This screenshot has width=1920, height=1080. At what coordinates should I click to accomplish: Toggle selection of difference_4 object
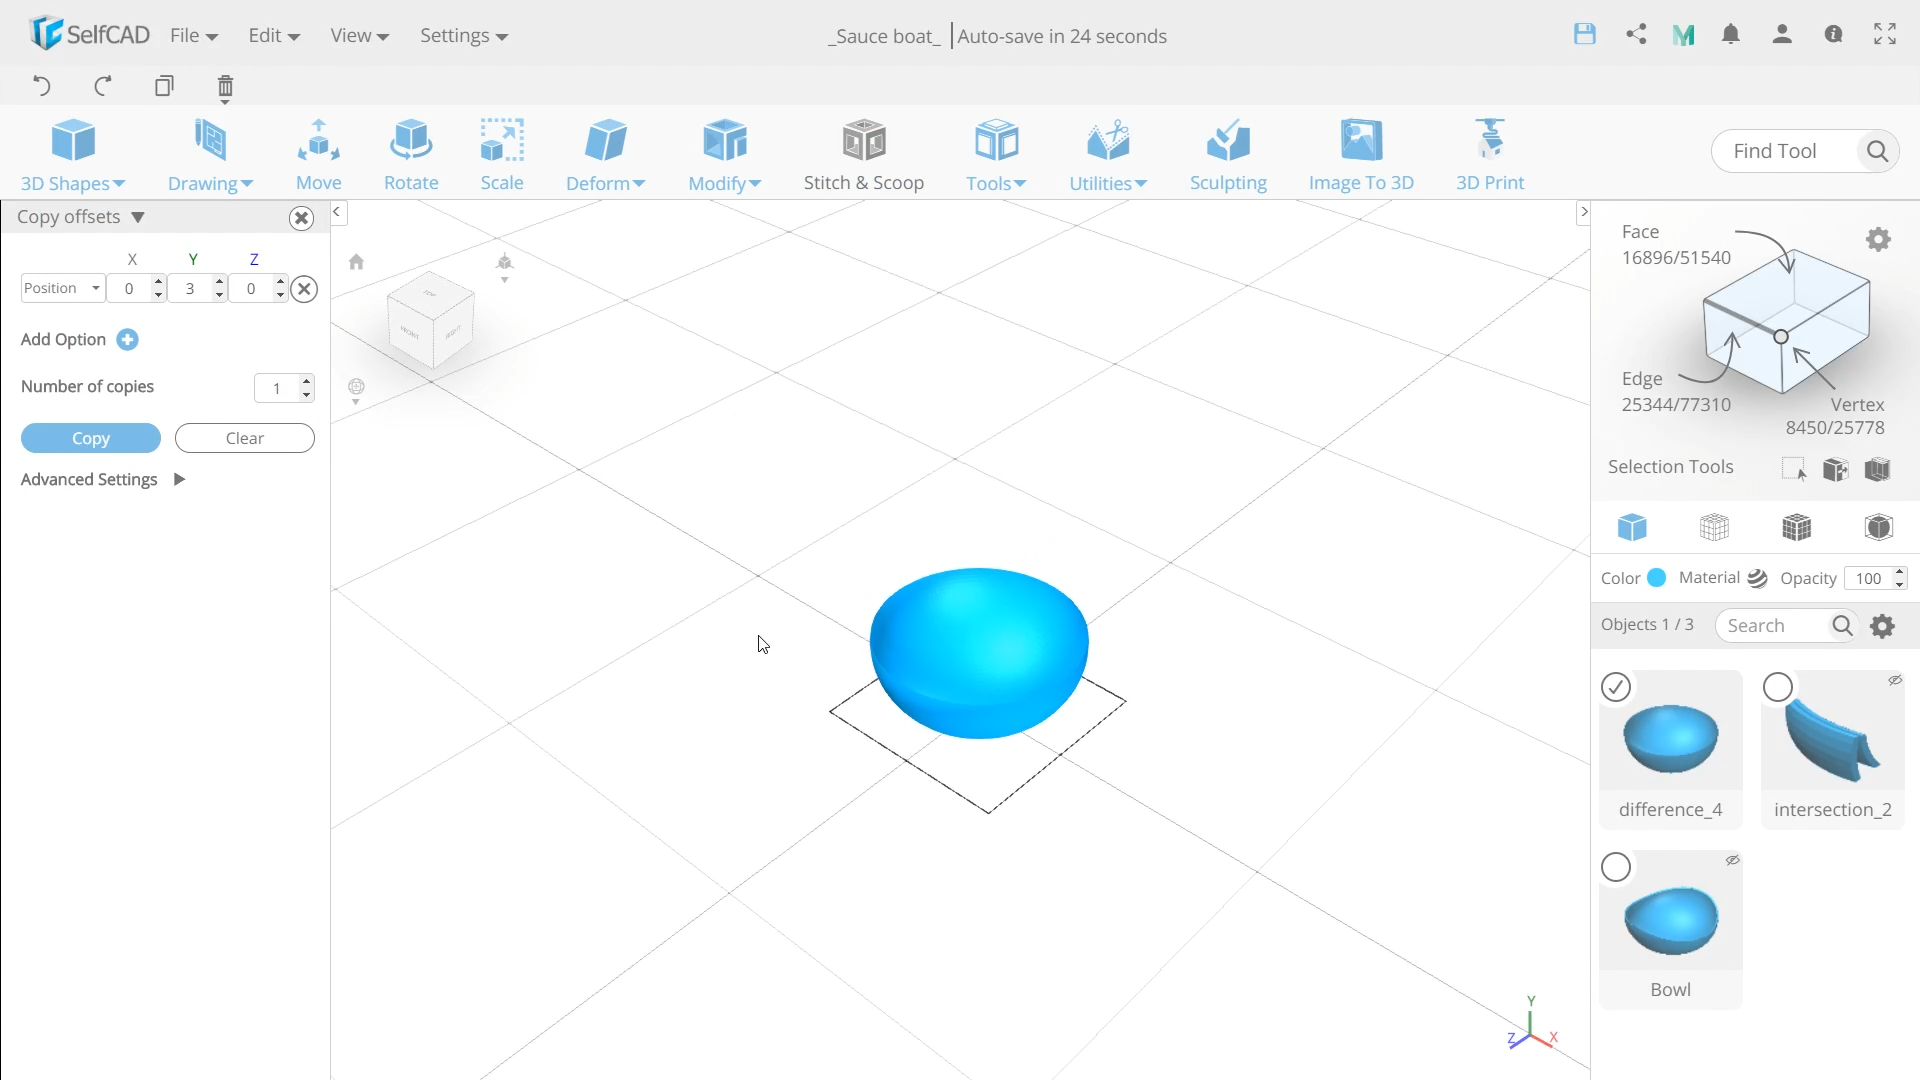(1616, 687)
